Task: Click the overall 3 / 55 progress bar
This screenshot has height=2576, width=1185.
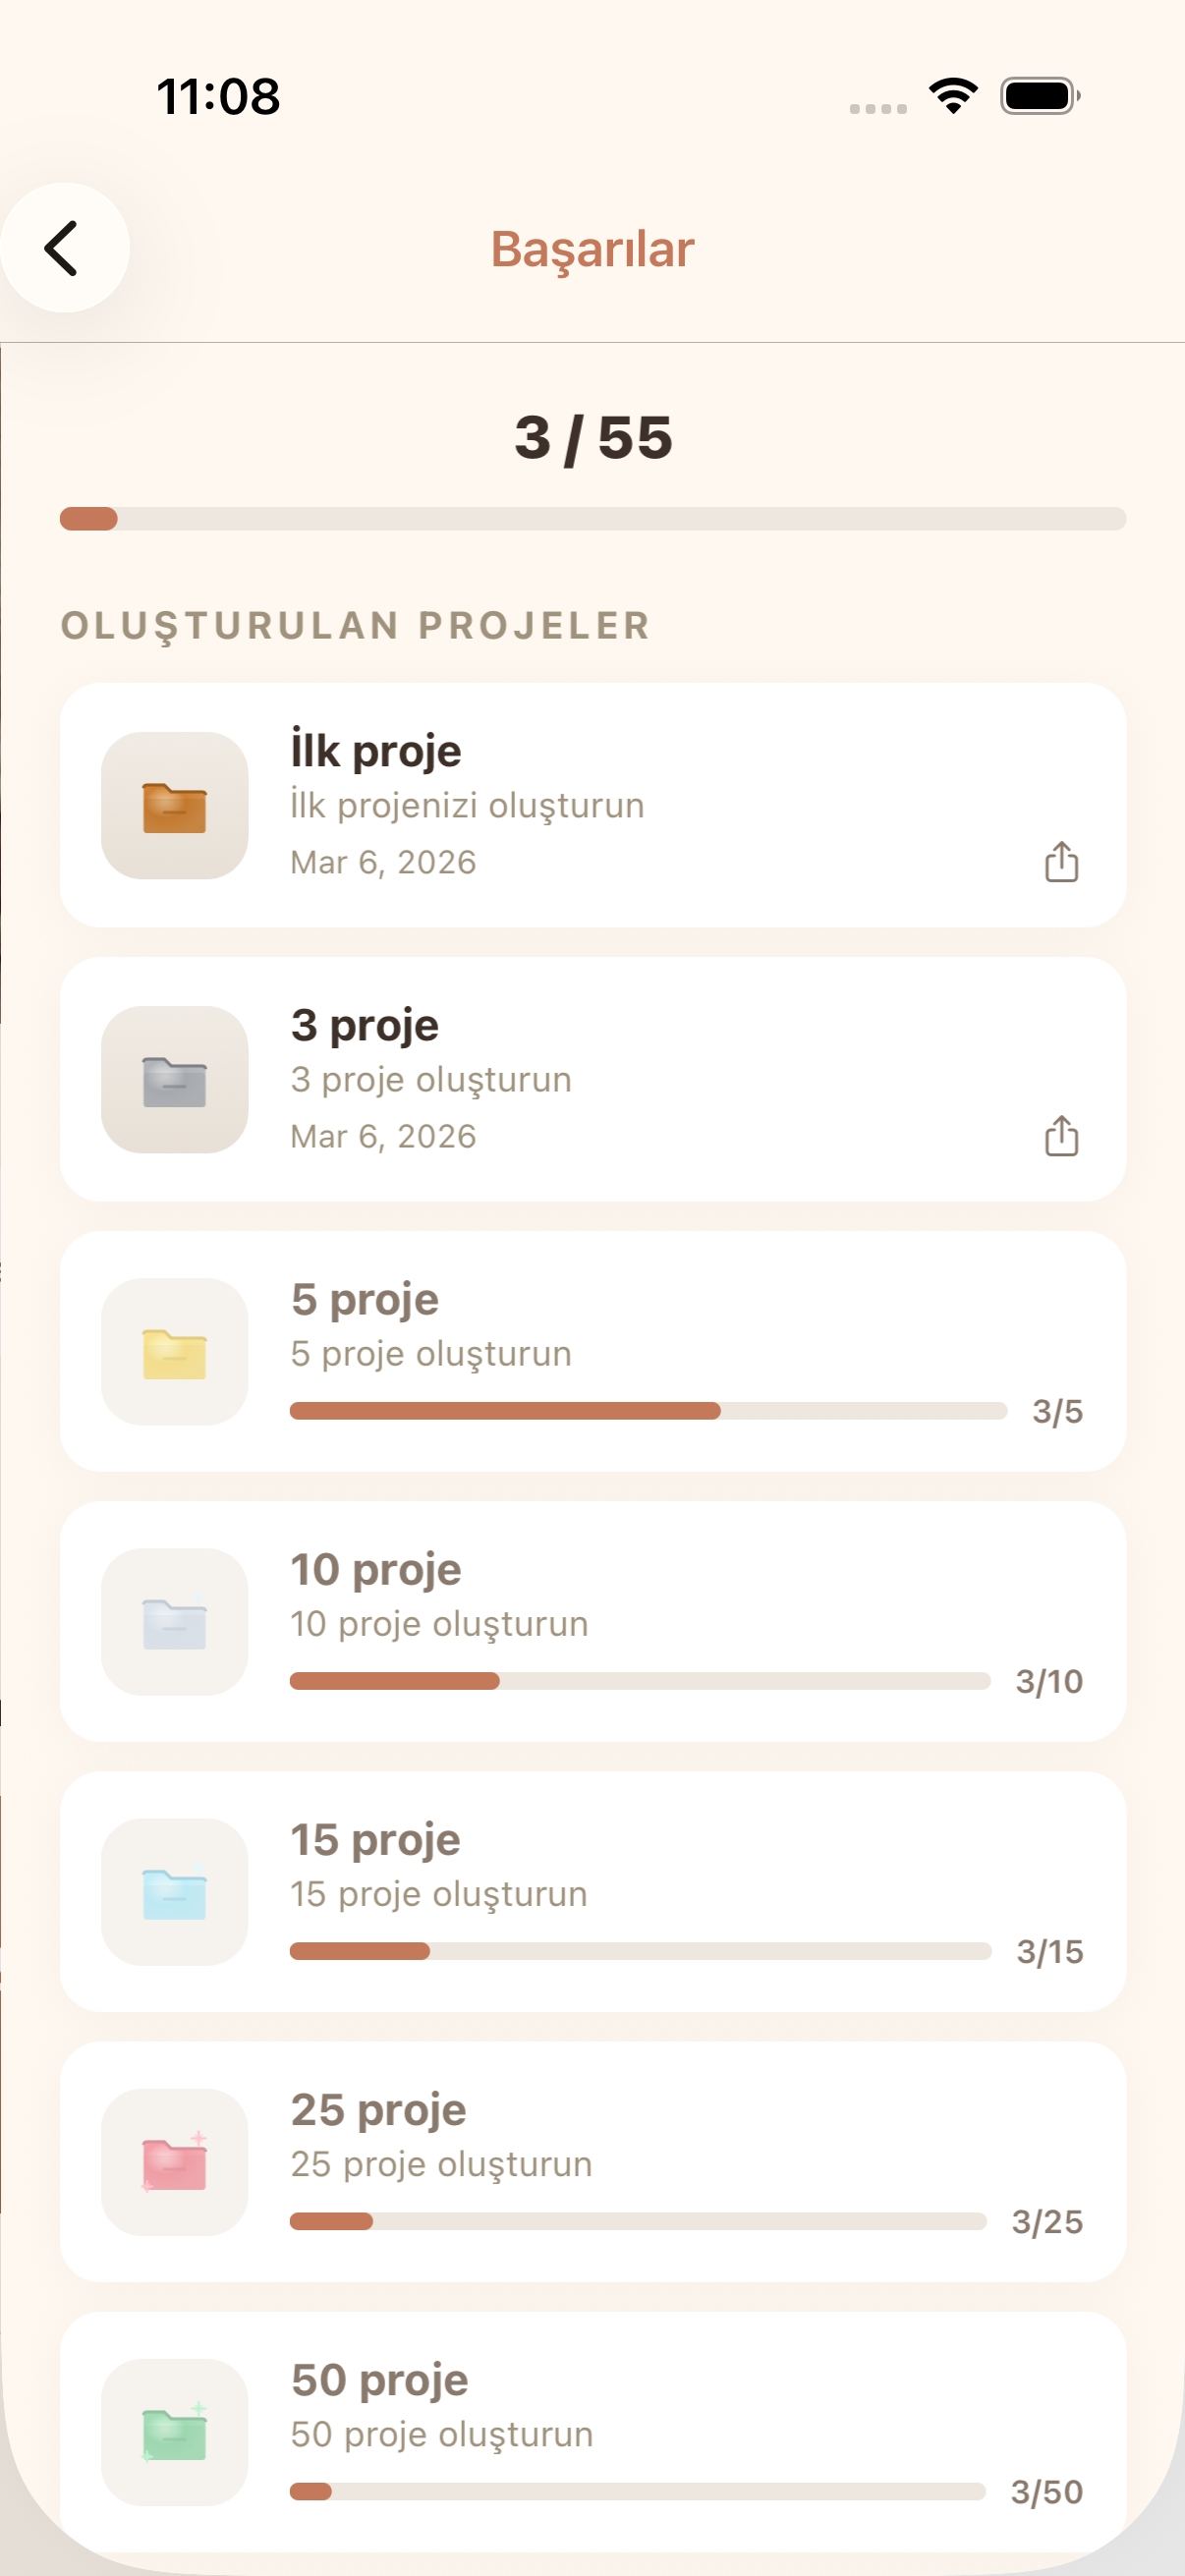Action: 592,519
